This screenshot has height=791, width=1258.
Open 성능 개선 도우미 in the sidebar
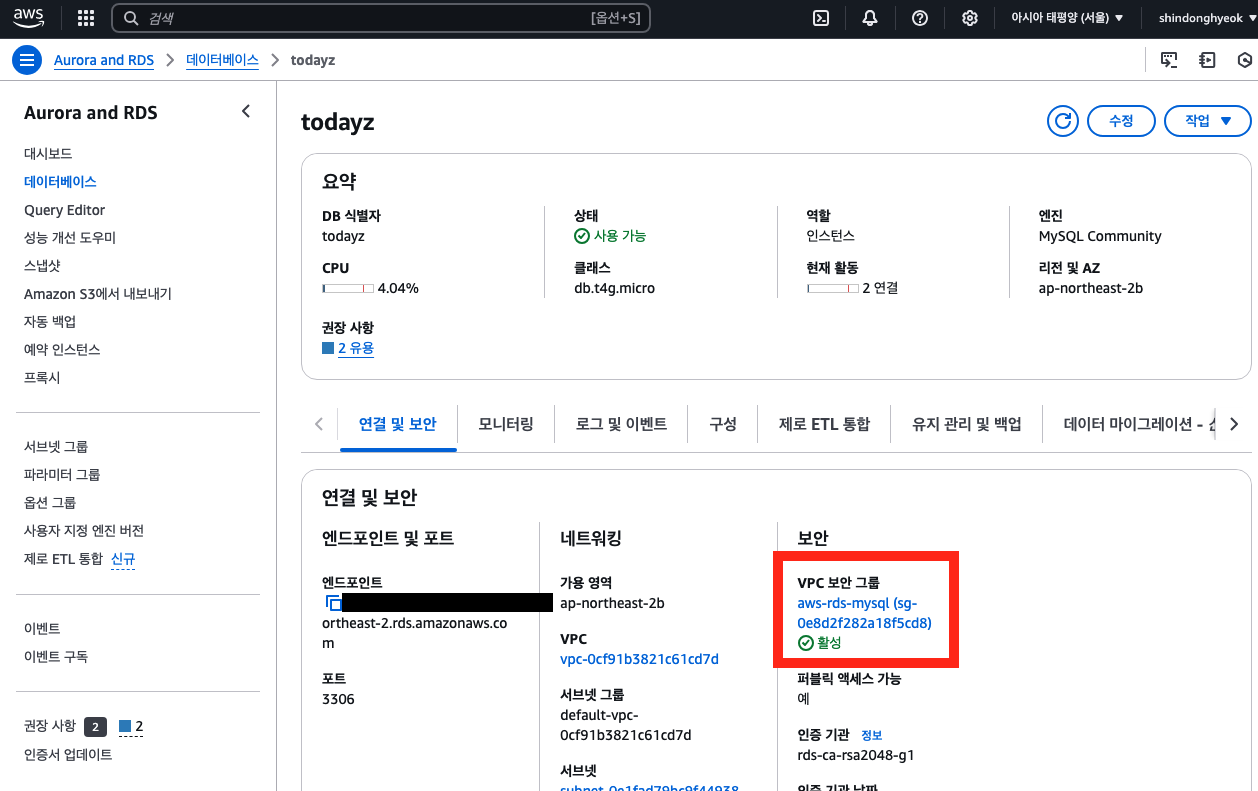click(70, 238)
